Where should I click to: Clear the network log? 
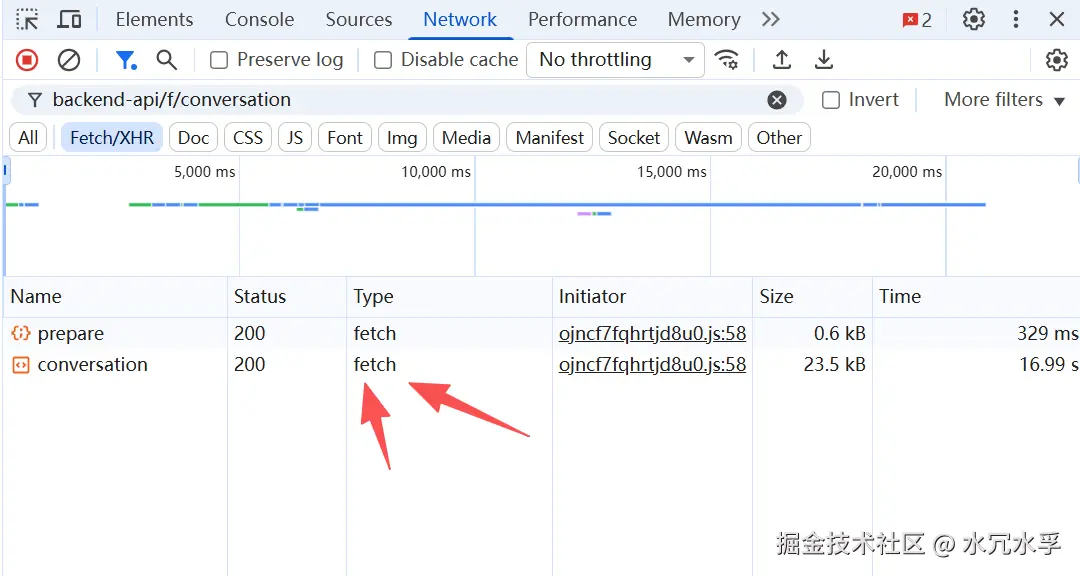[69, 60]
